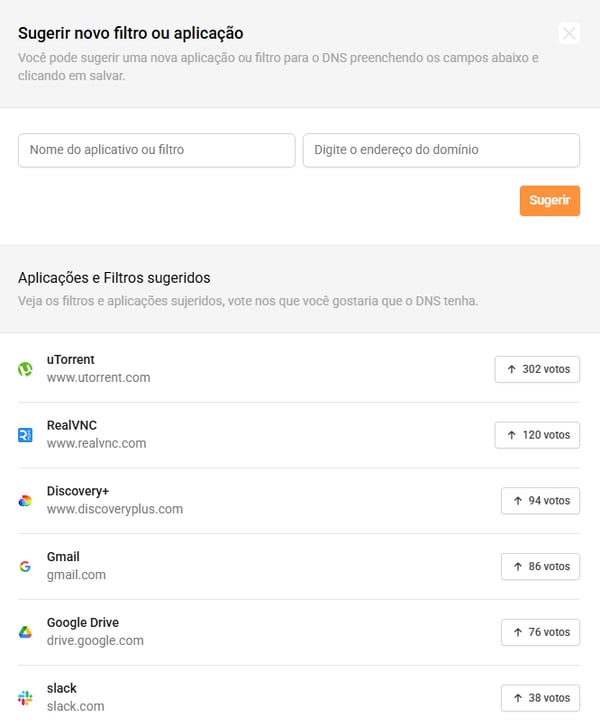The height and width of the screenshot is (726, 600).
Task: Upvote Google Drive with 76 votos
Action: coord(540,632)
